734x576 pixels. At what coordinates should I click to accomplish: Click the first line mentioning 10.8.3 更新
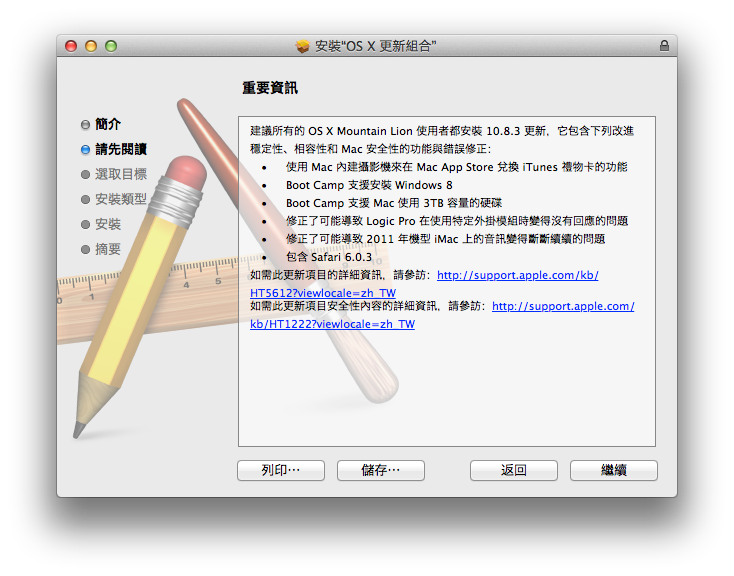442,131
